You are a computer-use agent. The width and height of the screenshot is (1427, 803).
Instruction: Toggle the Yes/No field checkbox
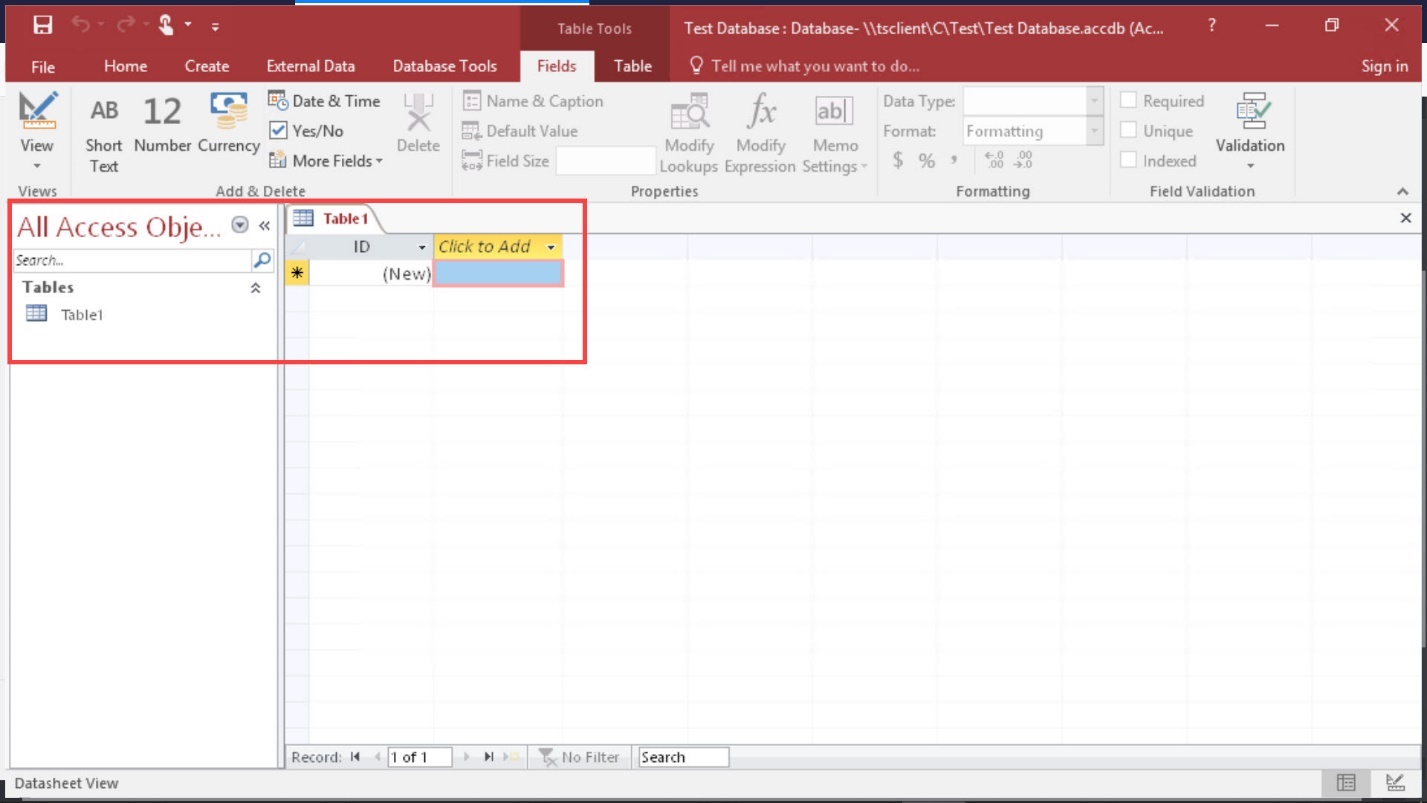point(279,131)
